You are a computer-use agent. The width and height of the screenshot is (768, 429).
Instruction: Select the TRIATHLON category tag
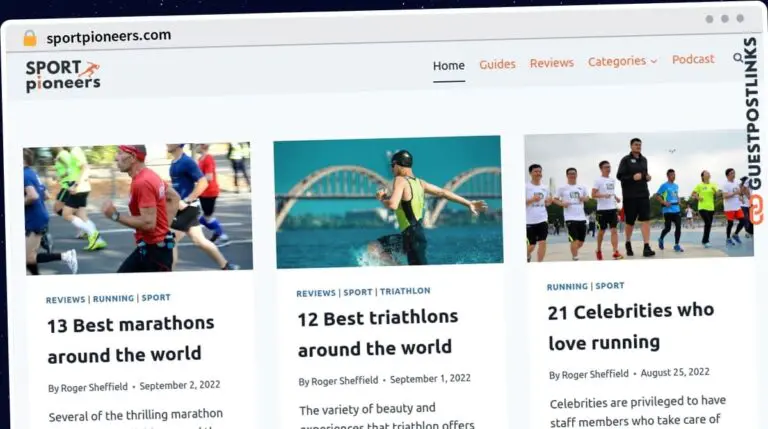tap(405, 291)
